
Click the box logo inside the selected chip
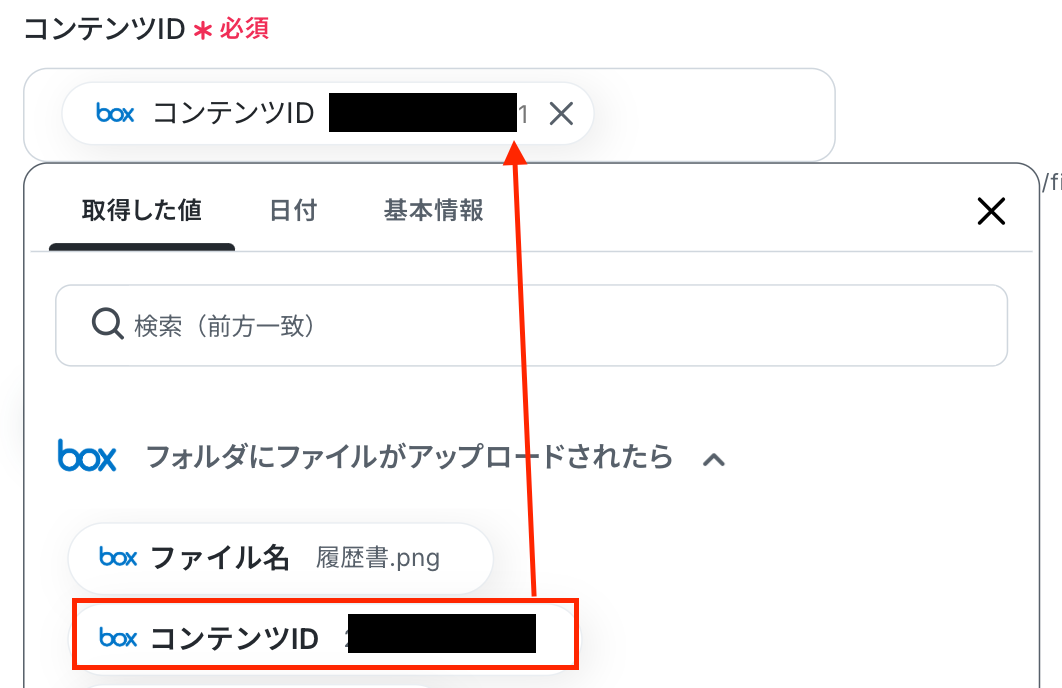coord(115,113)
